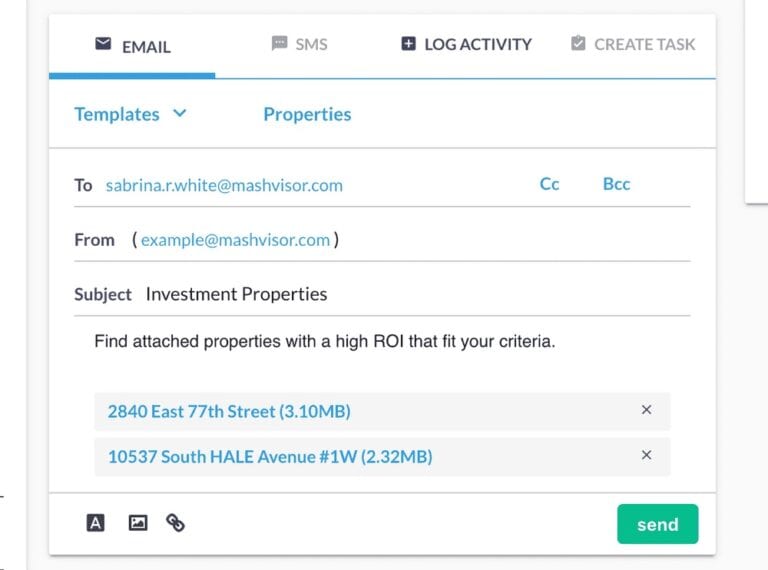Expand the Templates dropdown

pos(130,114)
